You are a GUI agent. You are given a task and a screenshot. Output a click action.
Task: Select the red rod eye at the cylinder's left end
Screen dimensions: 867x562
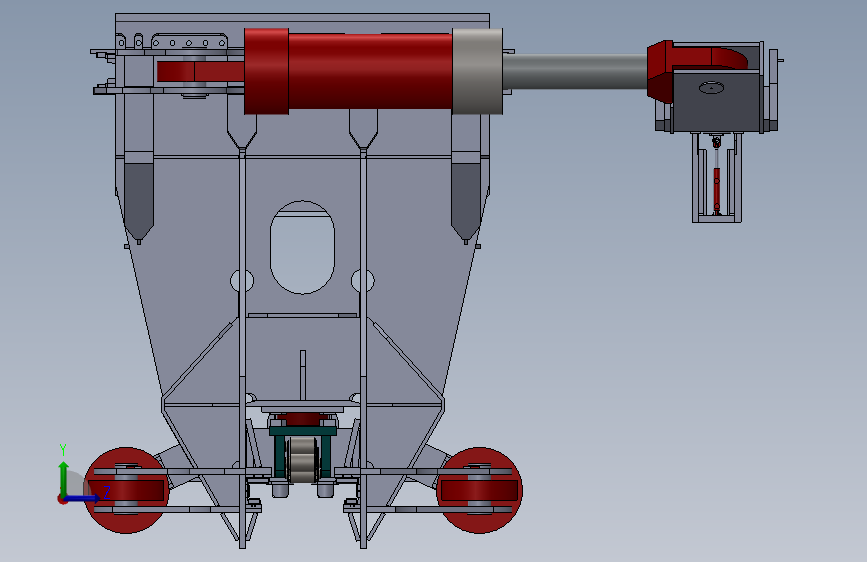coord(201,71)
